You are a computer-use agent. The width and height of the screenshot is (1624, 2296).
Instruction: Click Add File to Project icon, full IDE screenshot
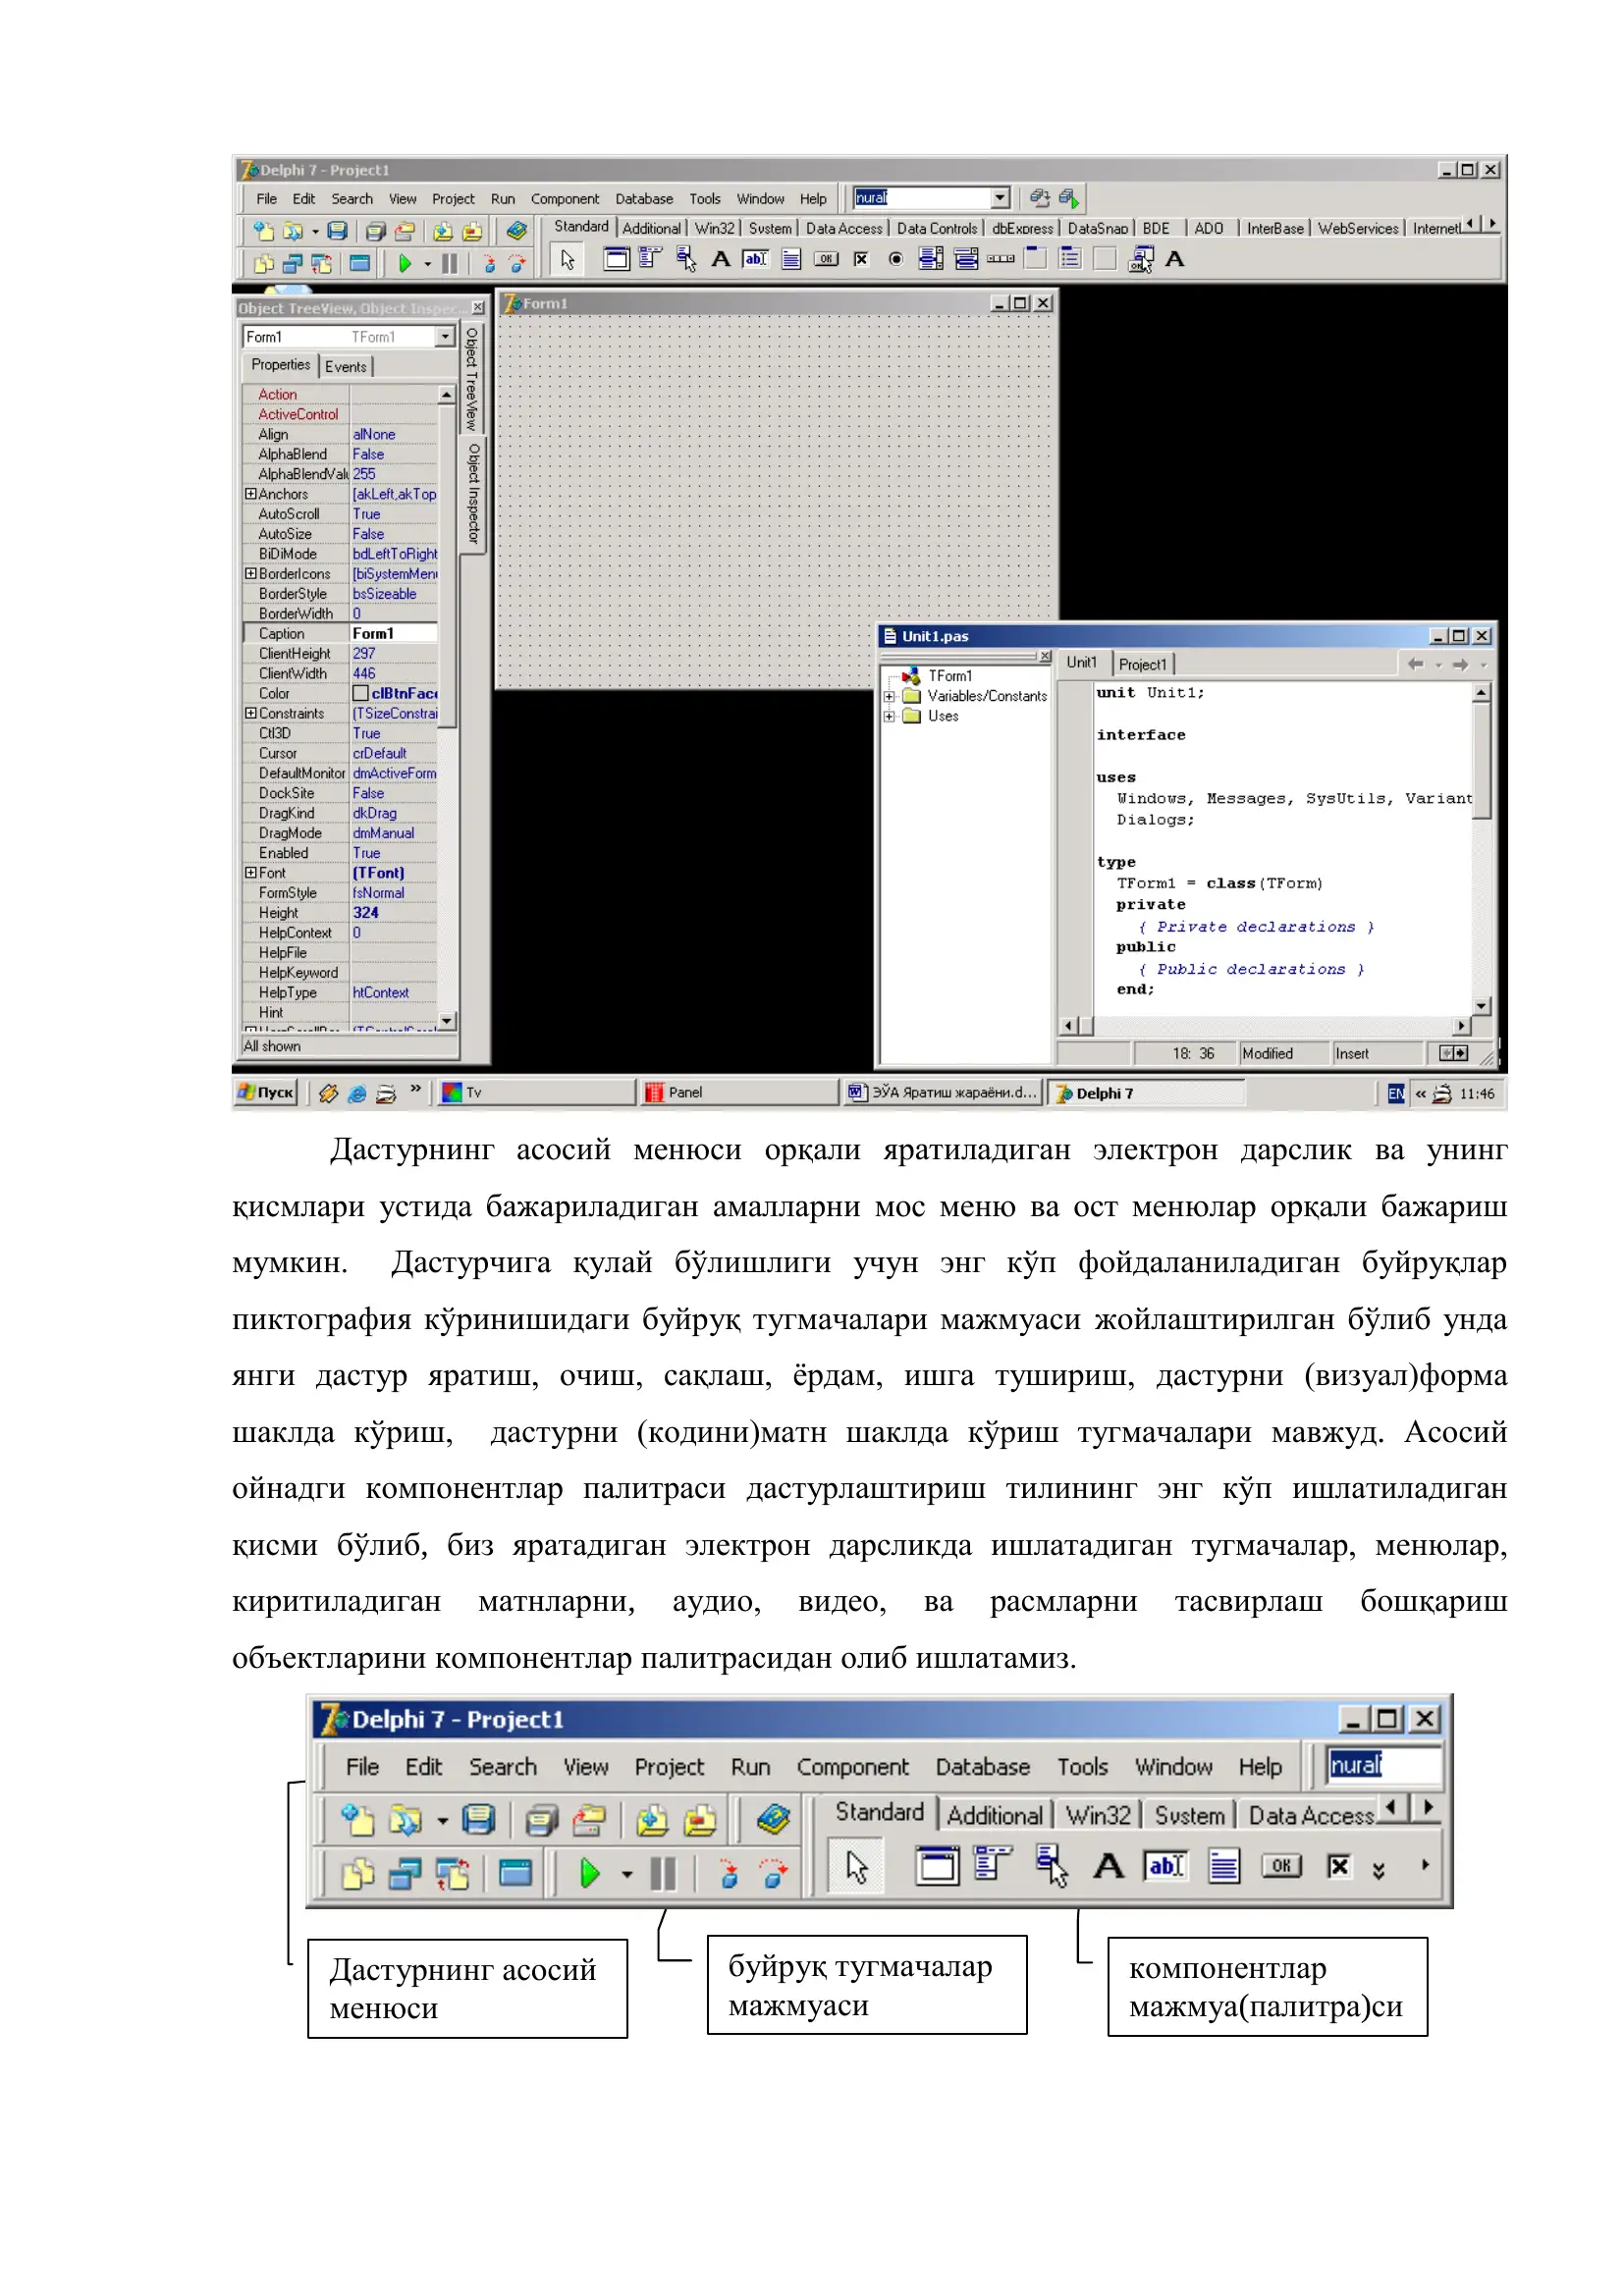coord(442,232)
